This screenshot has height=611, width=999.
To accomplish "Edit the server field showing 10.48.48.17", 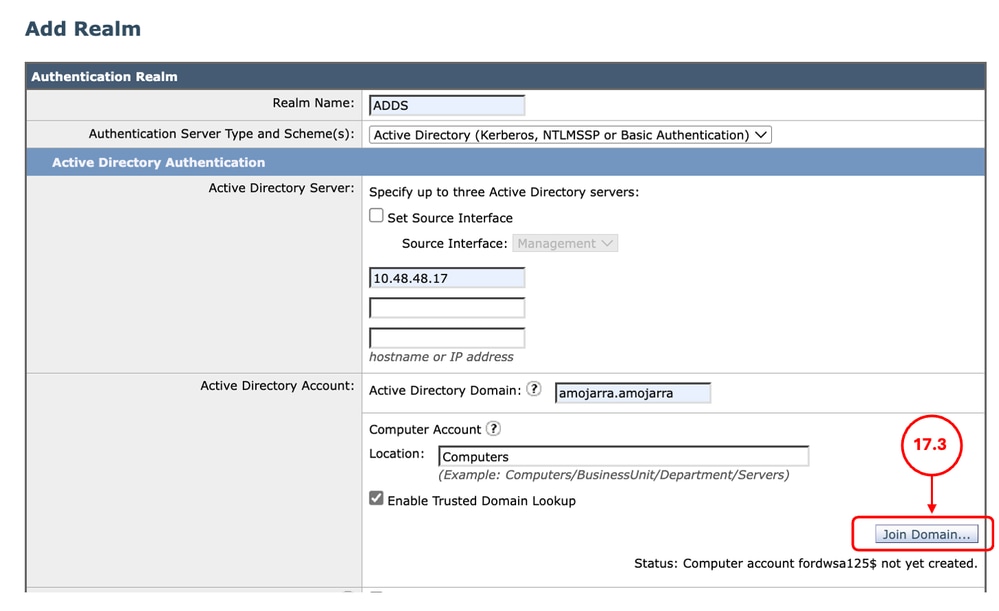I will pos(447,277).
